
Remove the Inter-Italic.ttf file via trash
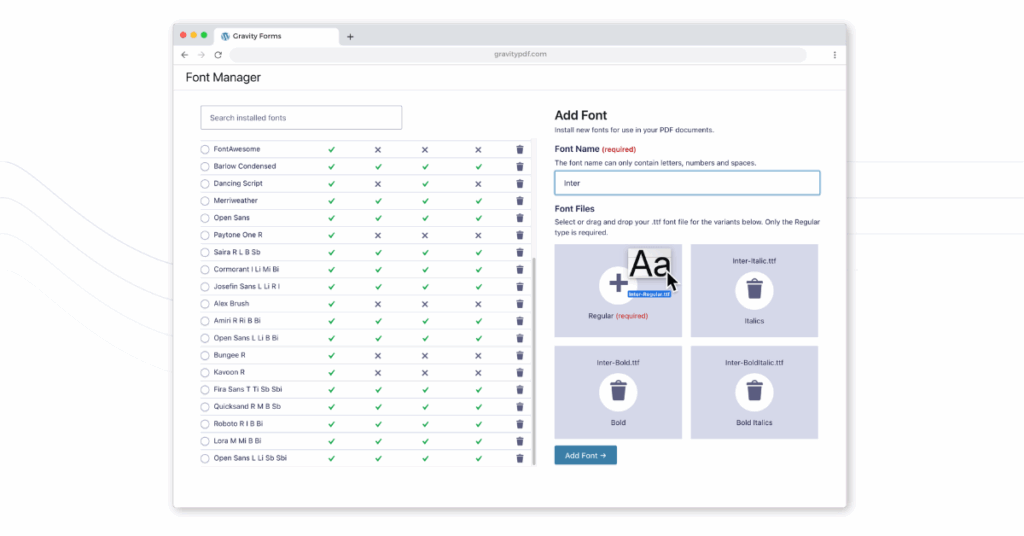[x=754, y=290]
